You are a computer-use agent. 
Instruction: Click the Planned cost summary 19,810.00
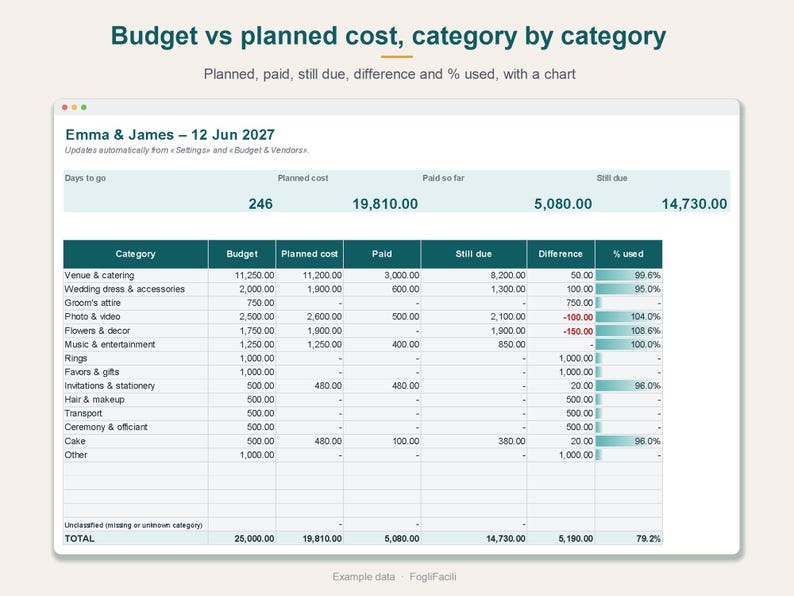pos(385,204)
